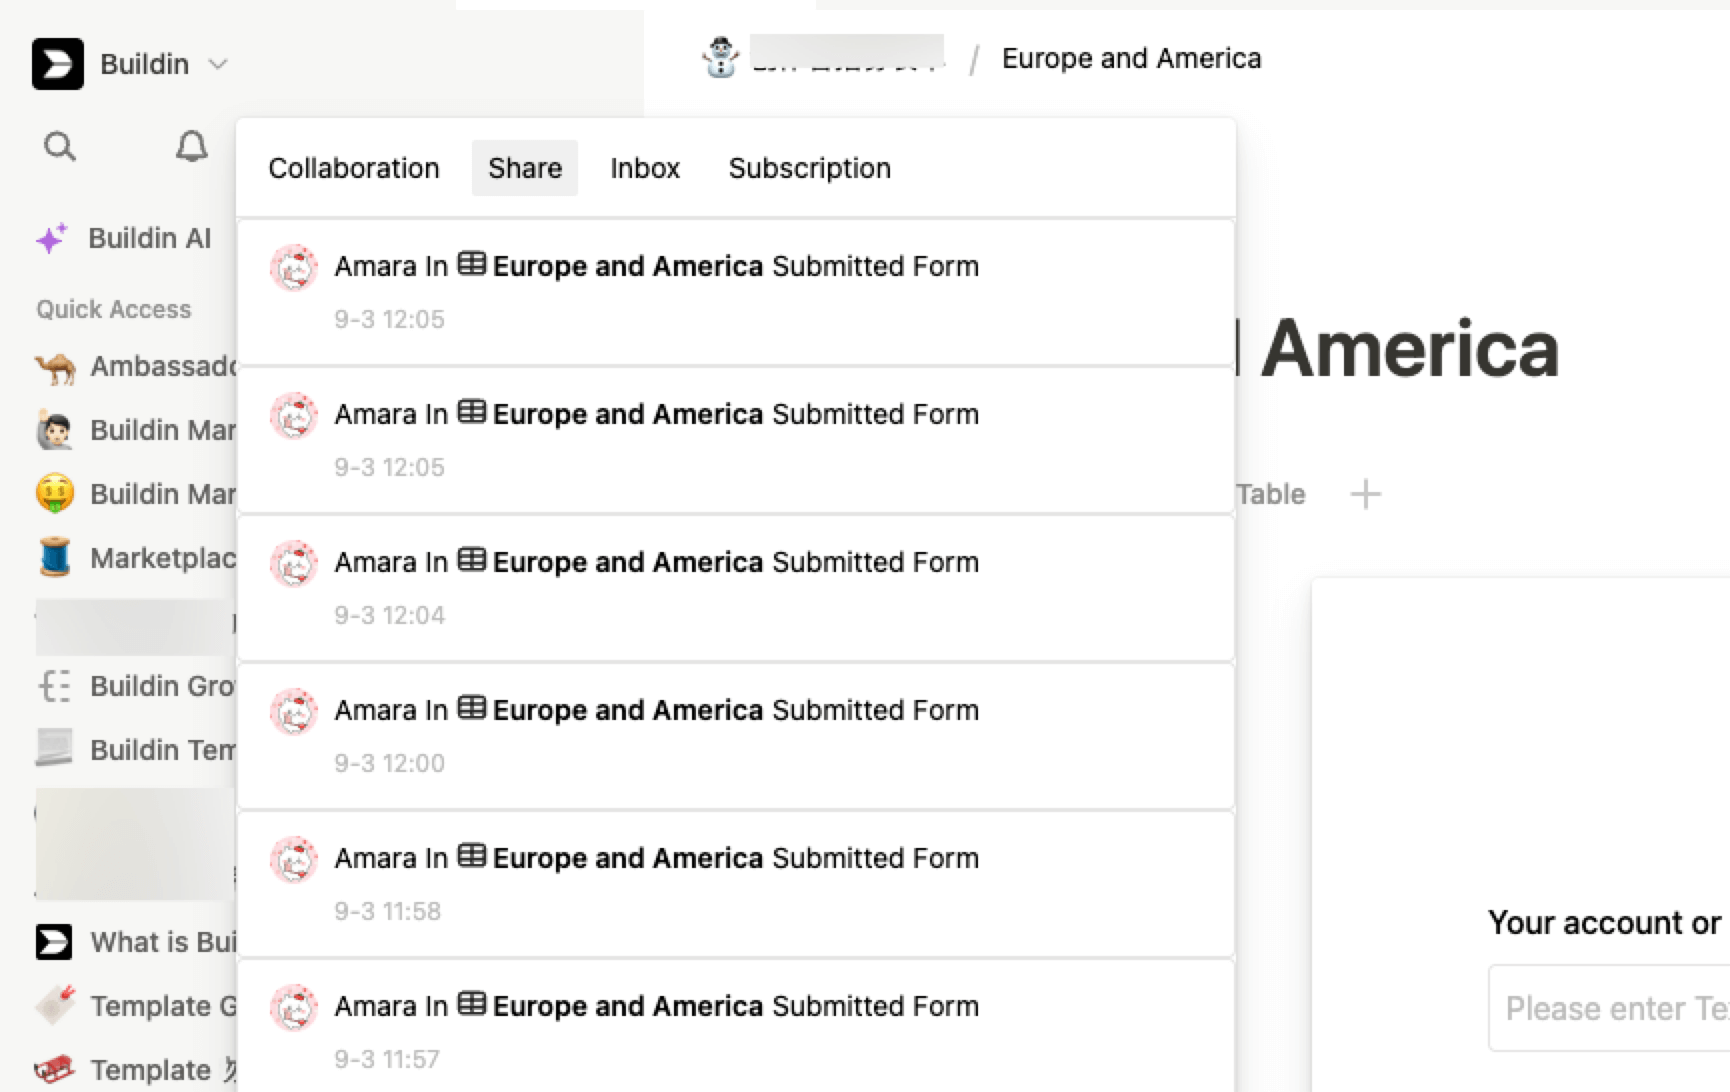
Task: Open Buildin AI sparkle icon
Action: click(x=52, y=238)
